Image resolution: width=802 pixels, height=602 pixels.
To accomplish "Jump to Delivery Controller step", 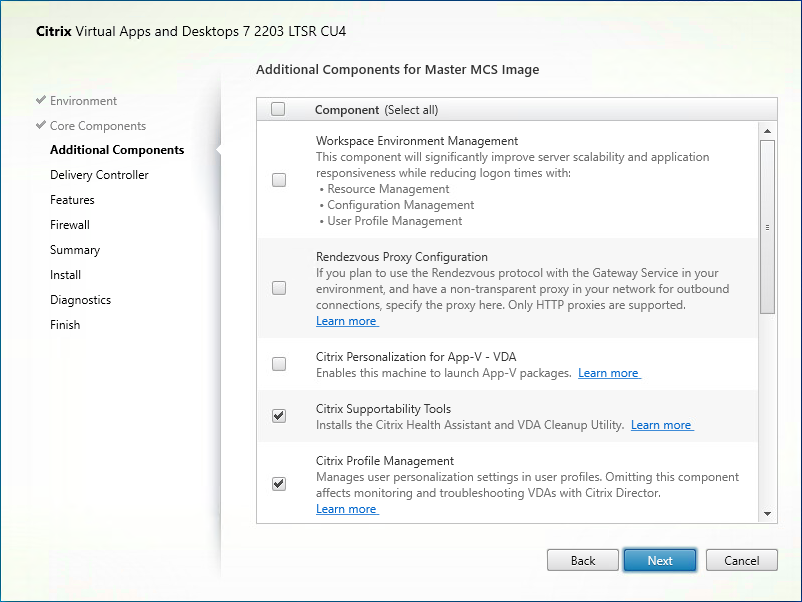I will pyautogui.click(x=99, y=175).
